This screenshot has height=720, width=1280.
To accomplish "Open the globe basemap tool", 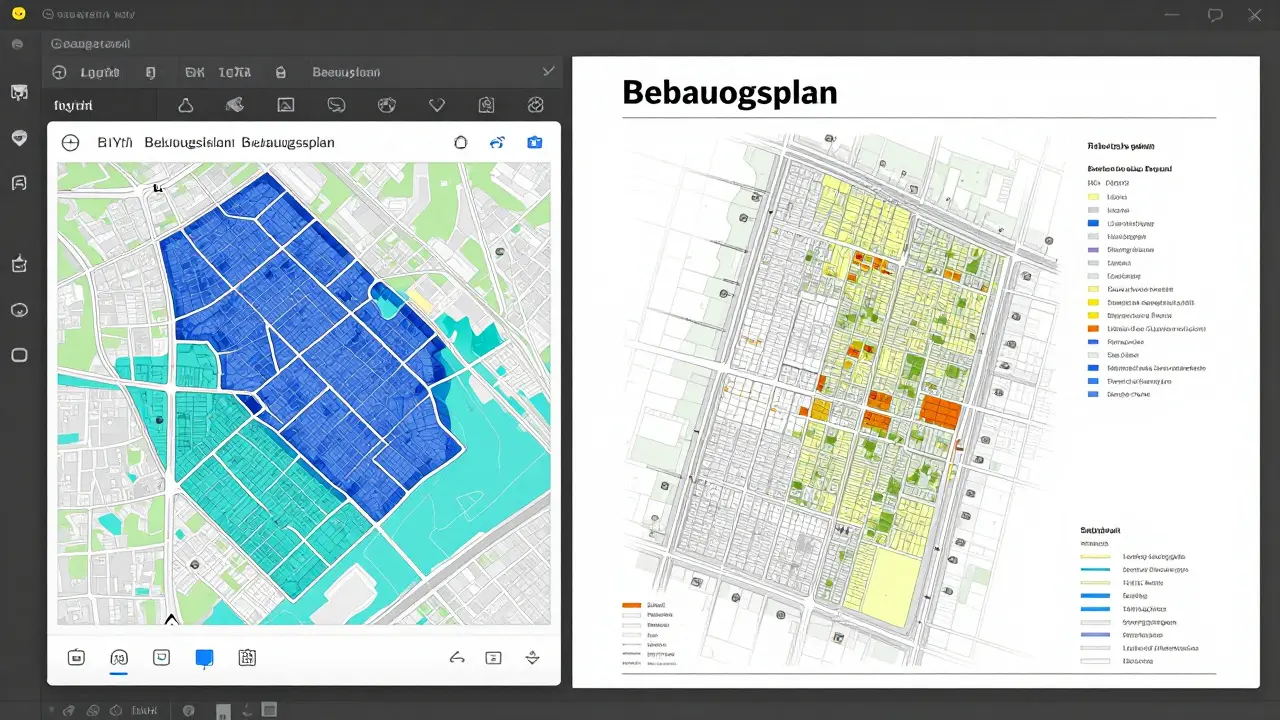I will [386, 104].
